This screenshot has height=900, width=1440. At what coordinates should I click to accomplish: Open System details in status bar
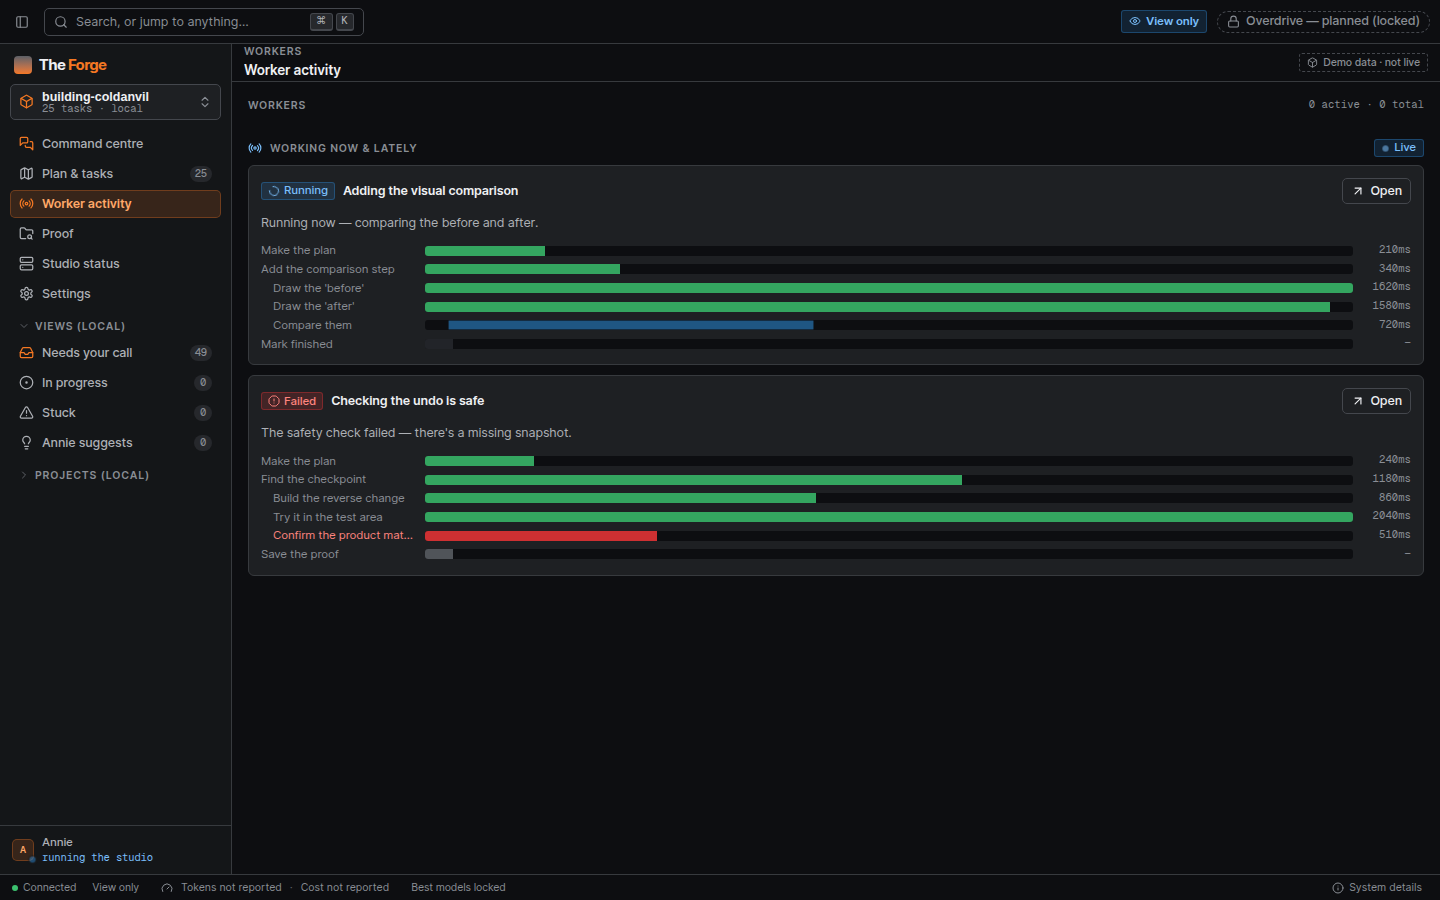(1376, 888)
